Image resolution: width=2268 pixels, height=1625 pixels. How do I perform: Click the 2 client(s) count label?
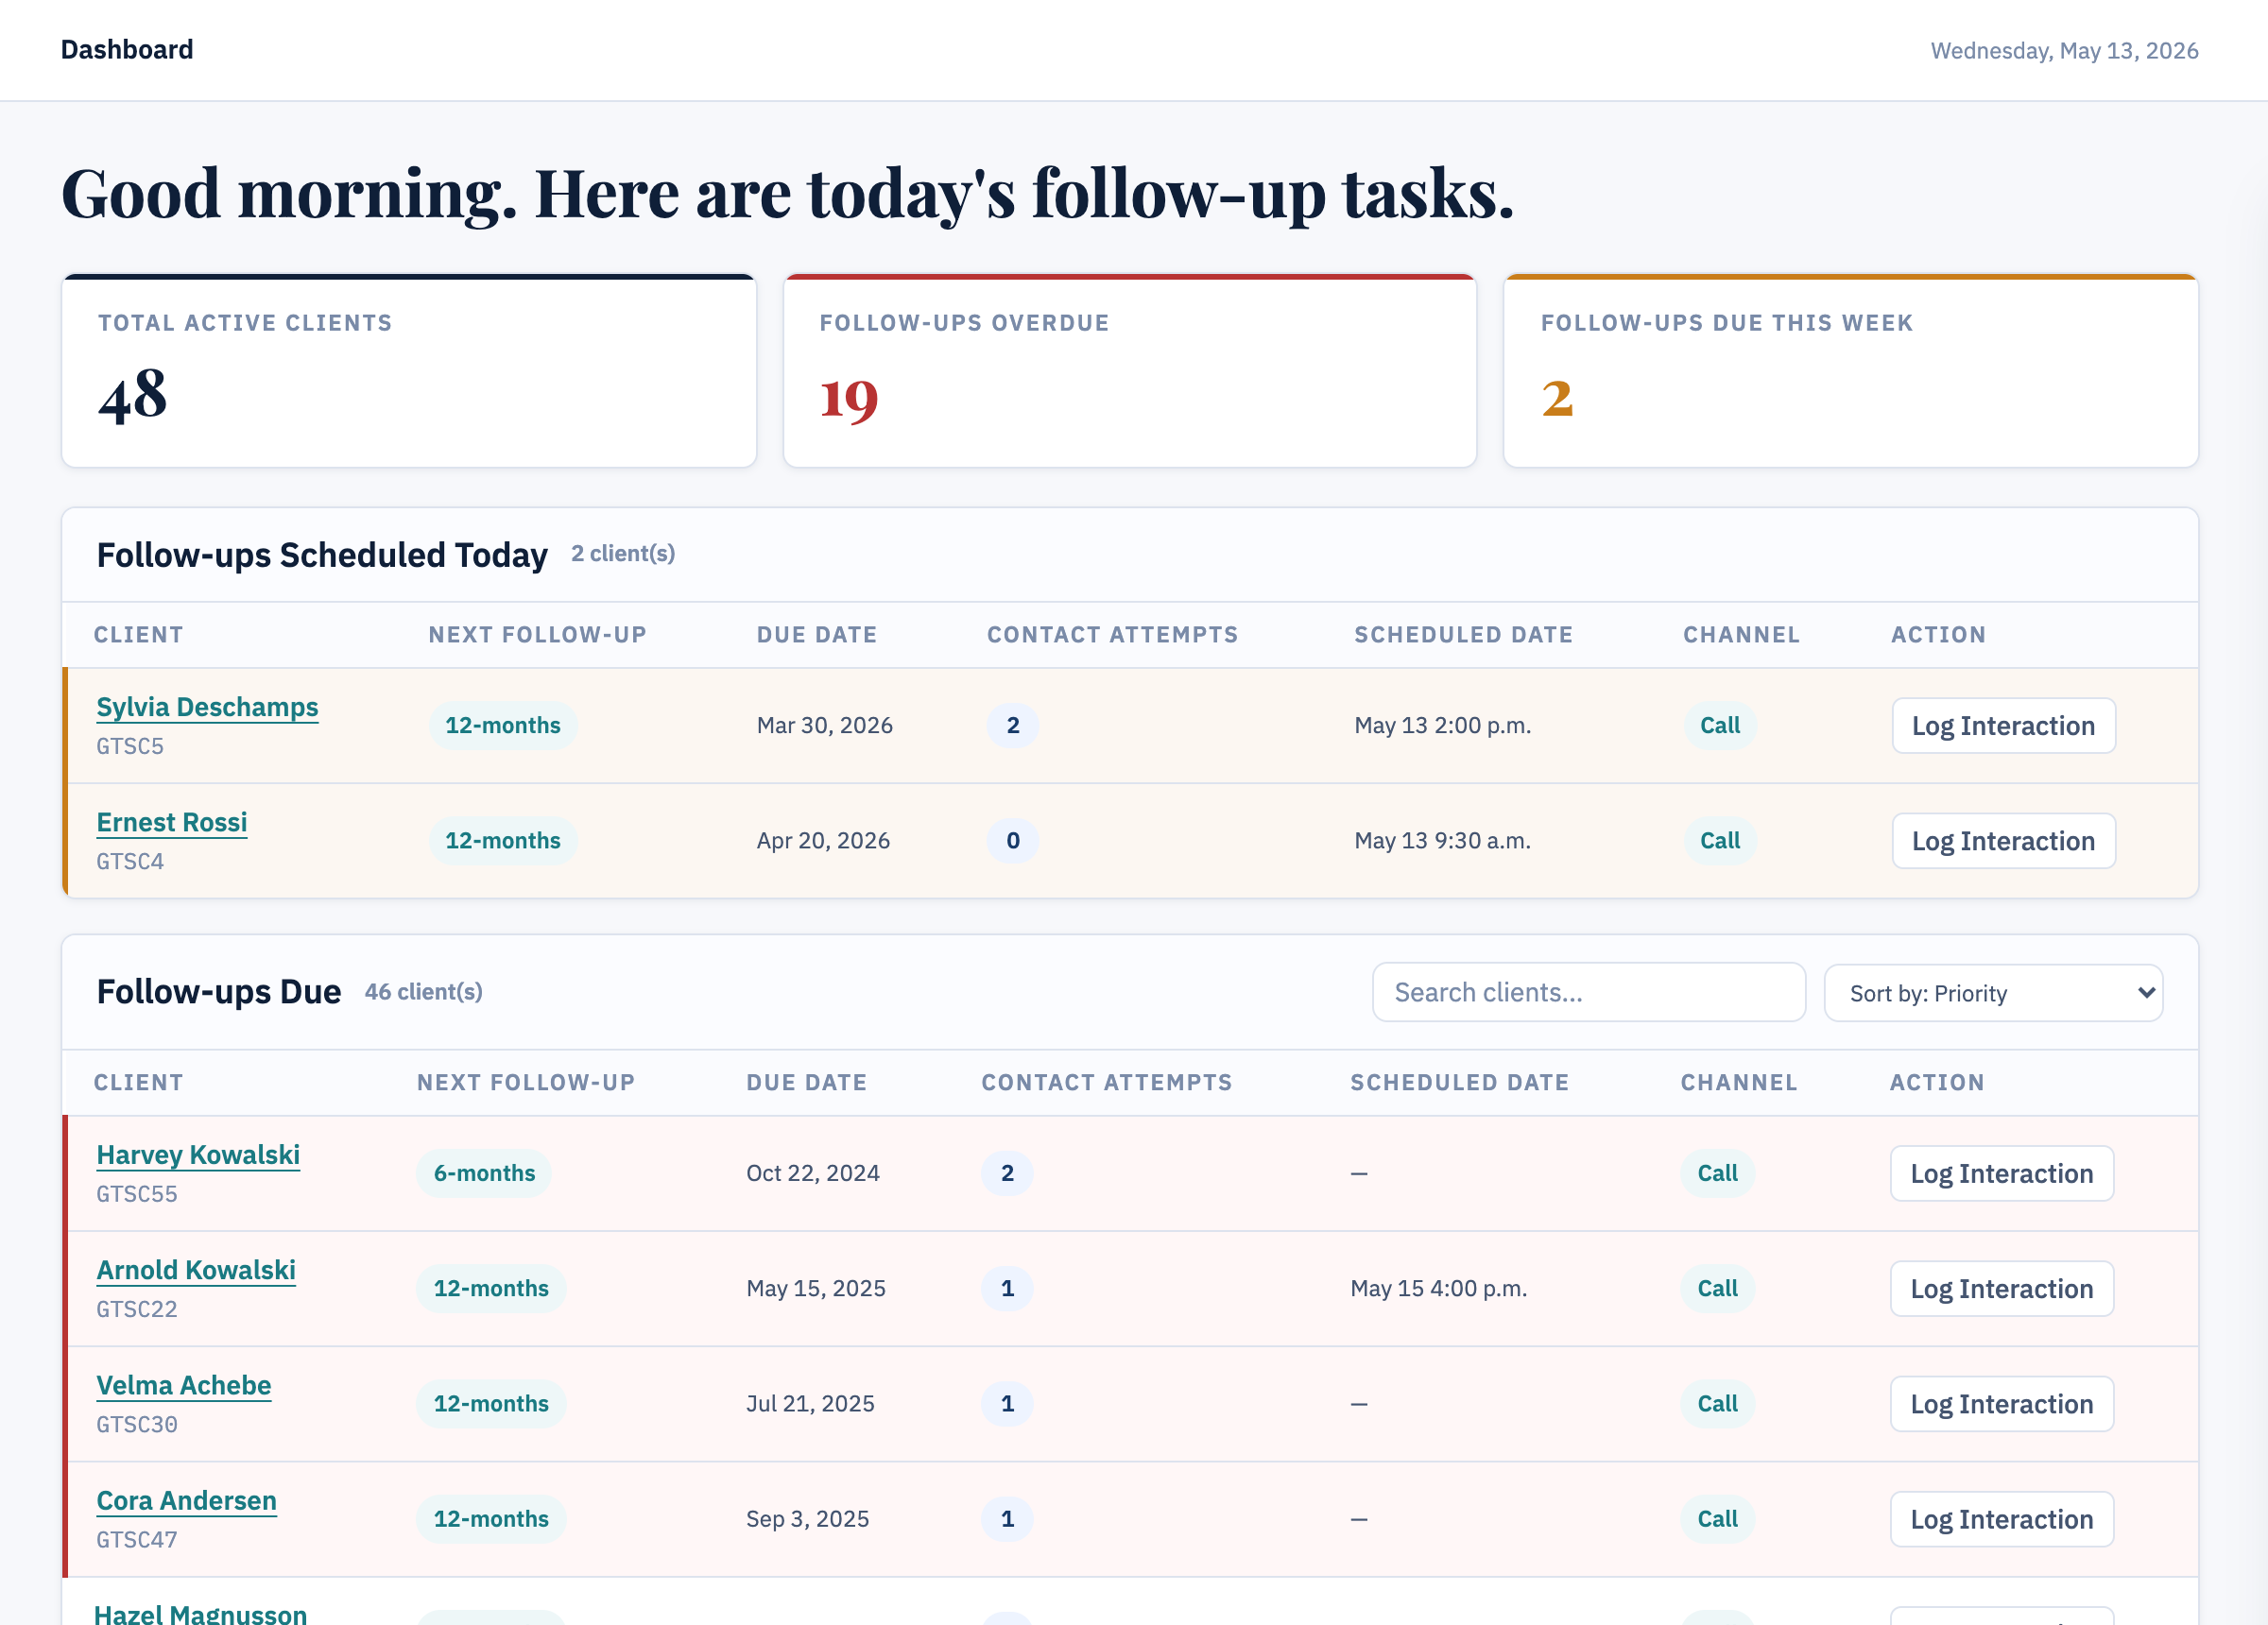point(623,553)
